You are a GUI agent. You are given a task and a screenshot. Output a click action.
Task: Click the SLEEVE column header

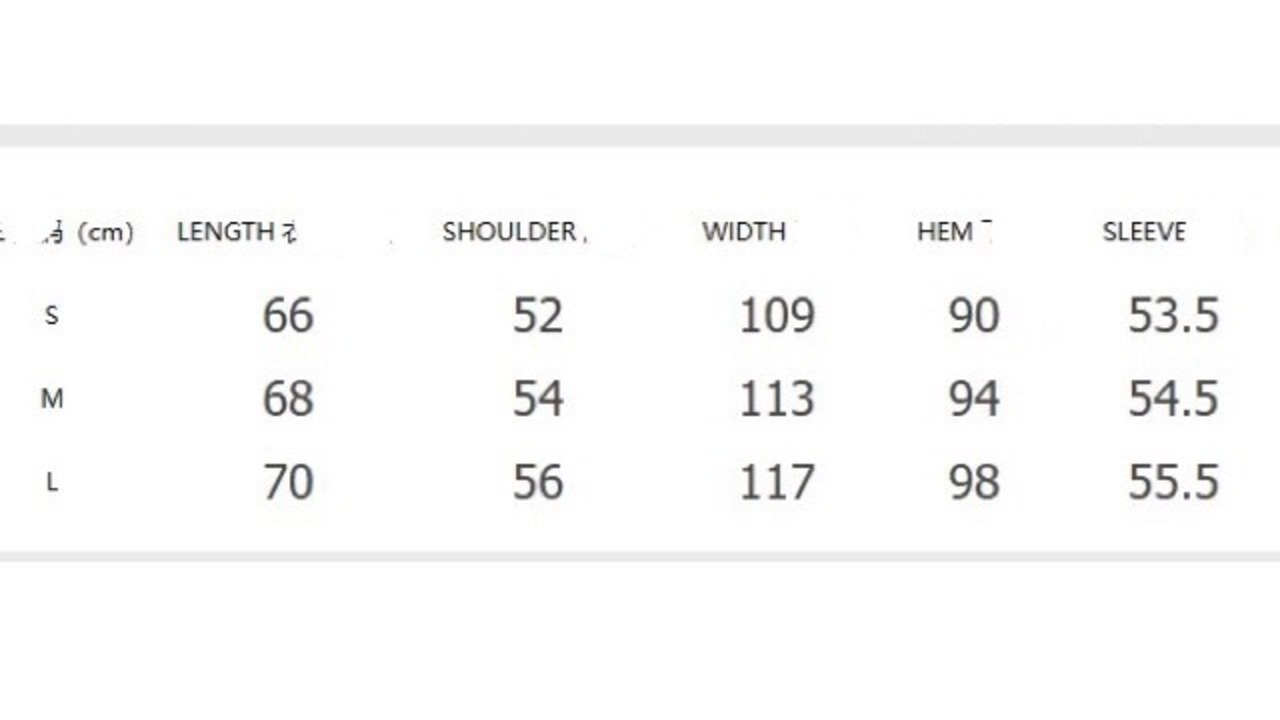1144,232
